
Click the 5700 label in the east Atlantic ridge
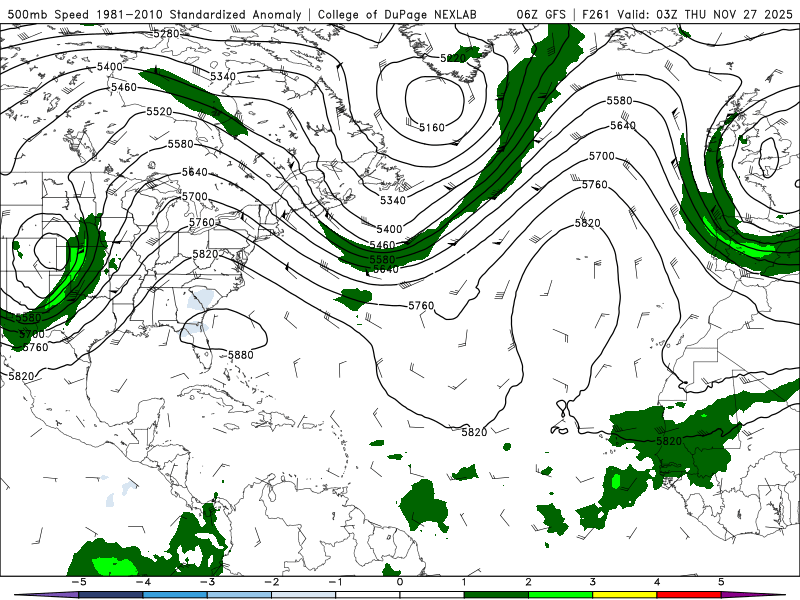(x=602, y=156)
